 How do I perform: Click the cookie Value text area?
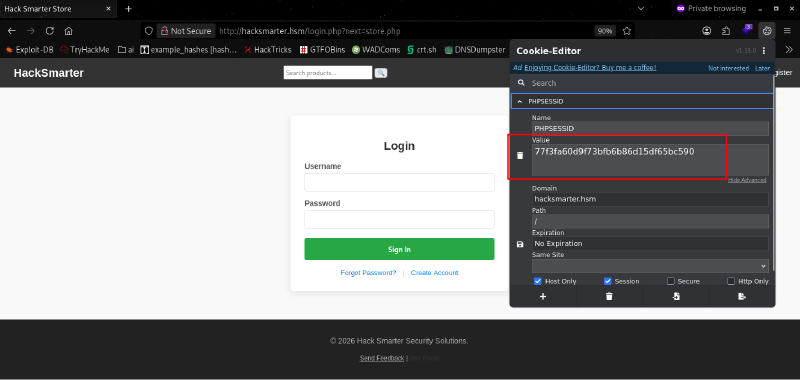650,160
